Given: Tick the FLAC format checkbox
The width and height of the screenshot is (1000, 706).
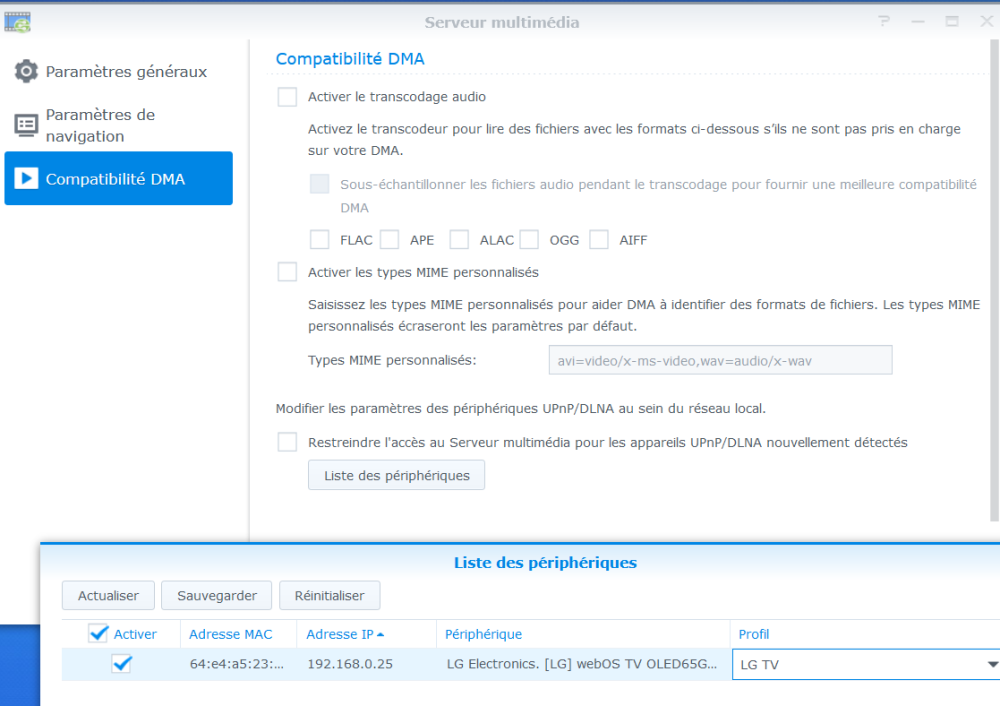Looking at the screenshot, I should 320,240.
